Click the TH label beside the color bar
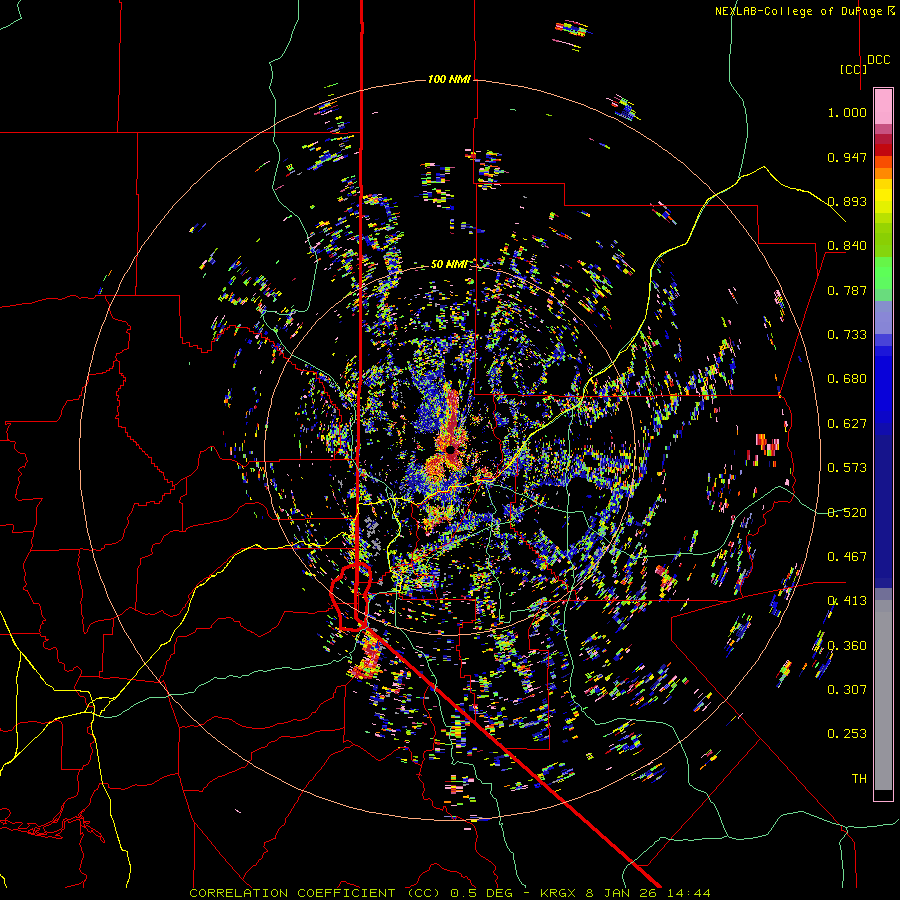 [x=859, y=779]
